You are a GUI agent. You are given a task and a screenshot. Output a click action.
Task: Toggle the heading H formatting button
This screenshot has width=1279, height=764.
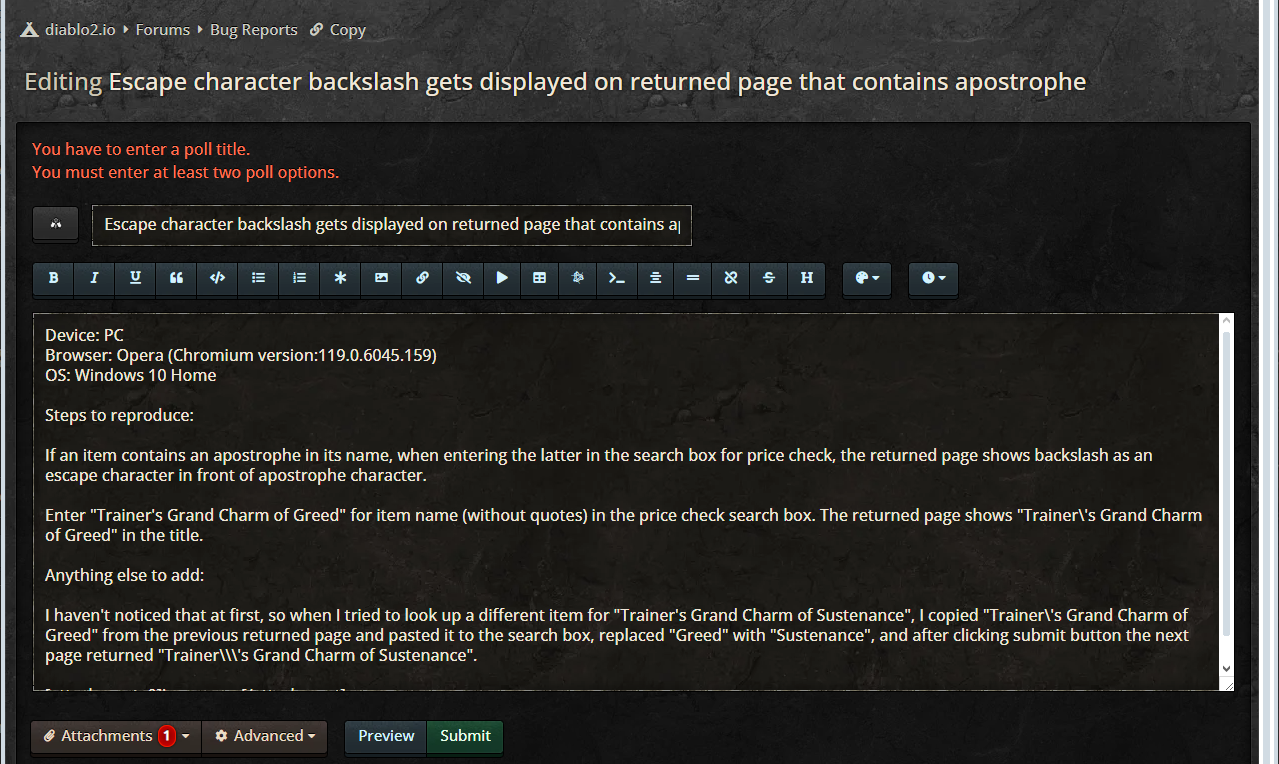[806, 278]
